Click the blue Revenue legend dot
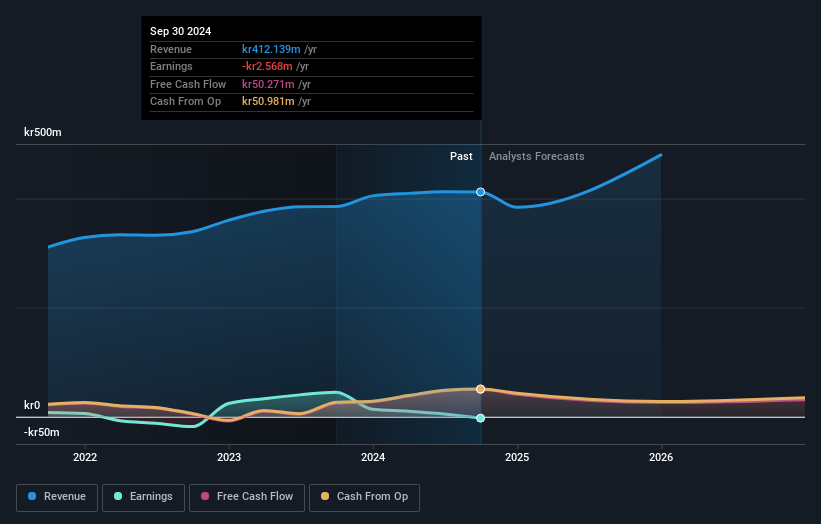This screenshot has height=524, width=821. (x=32, y=496)
